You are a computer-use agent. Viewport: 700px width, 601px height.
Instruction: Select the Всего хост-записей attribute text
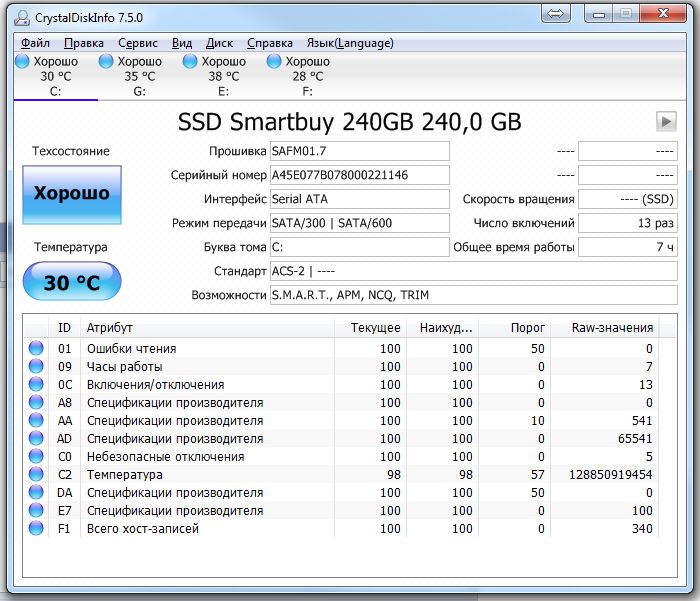143,529
